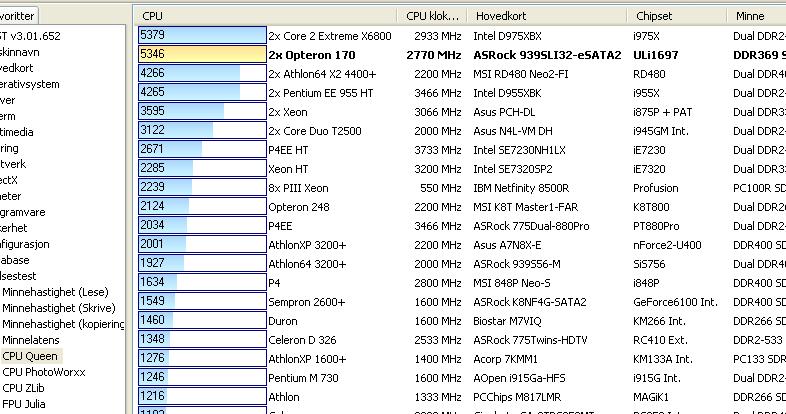The width and height of the screenshot is (786, 414).
Task: Select the Athlon64 3200+ row
Action: (307, 264)
